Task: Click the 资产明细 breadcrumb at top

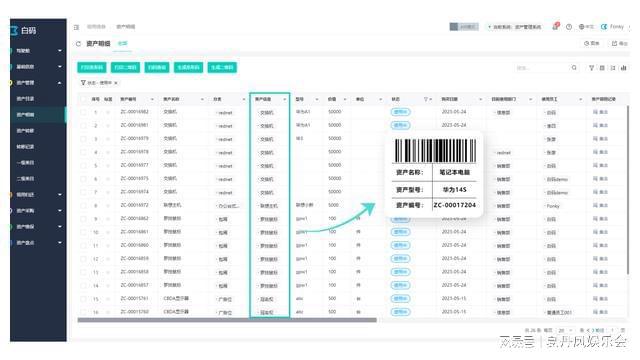Action: (x=126, y=27)
